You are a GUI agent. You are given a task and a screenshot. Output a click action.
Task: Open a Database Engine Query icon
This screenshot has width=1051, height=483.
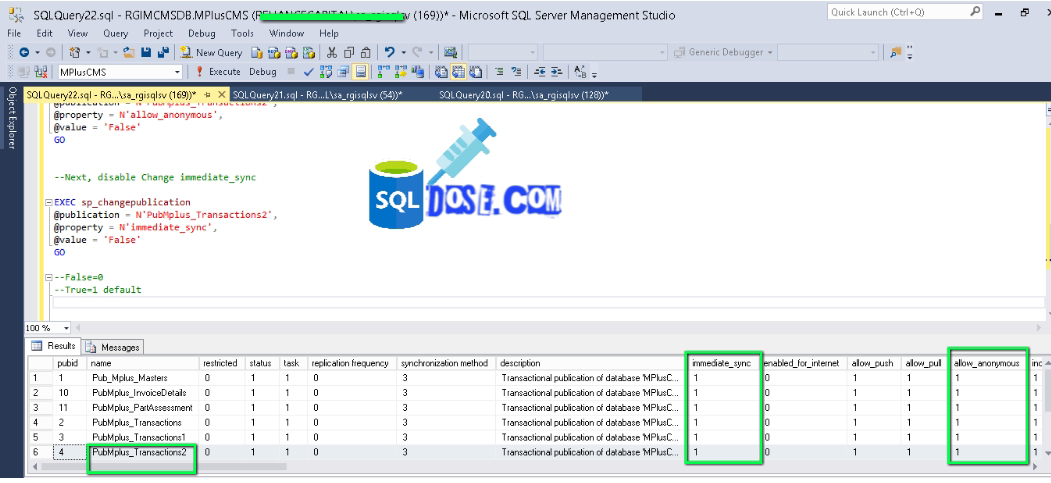(257, 52)
